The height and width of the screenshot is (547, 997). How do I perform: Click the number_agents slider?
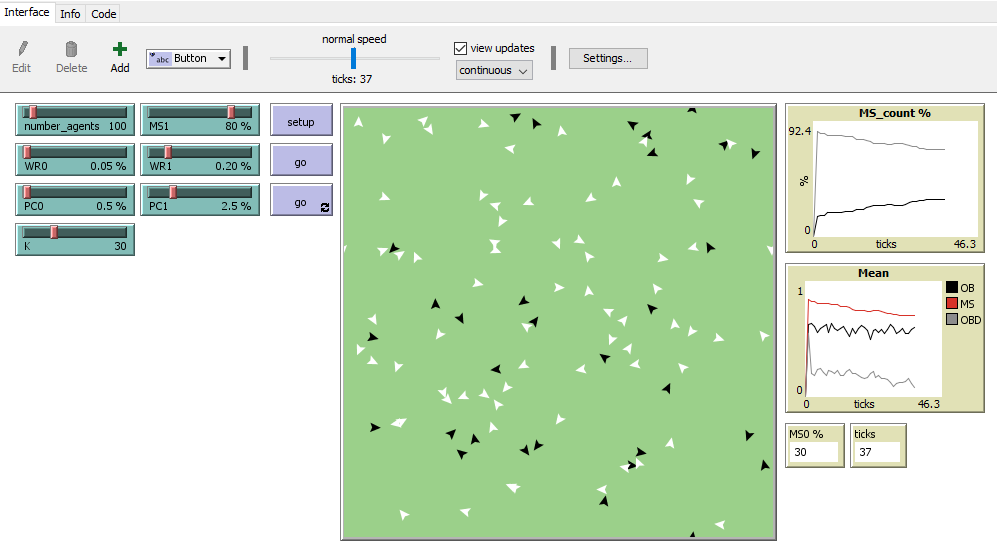pos(75,119)
